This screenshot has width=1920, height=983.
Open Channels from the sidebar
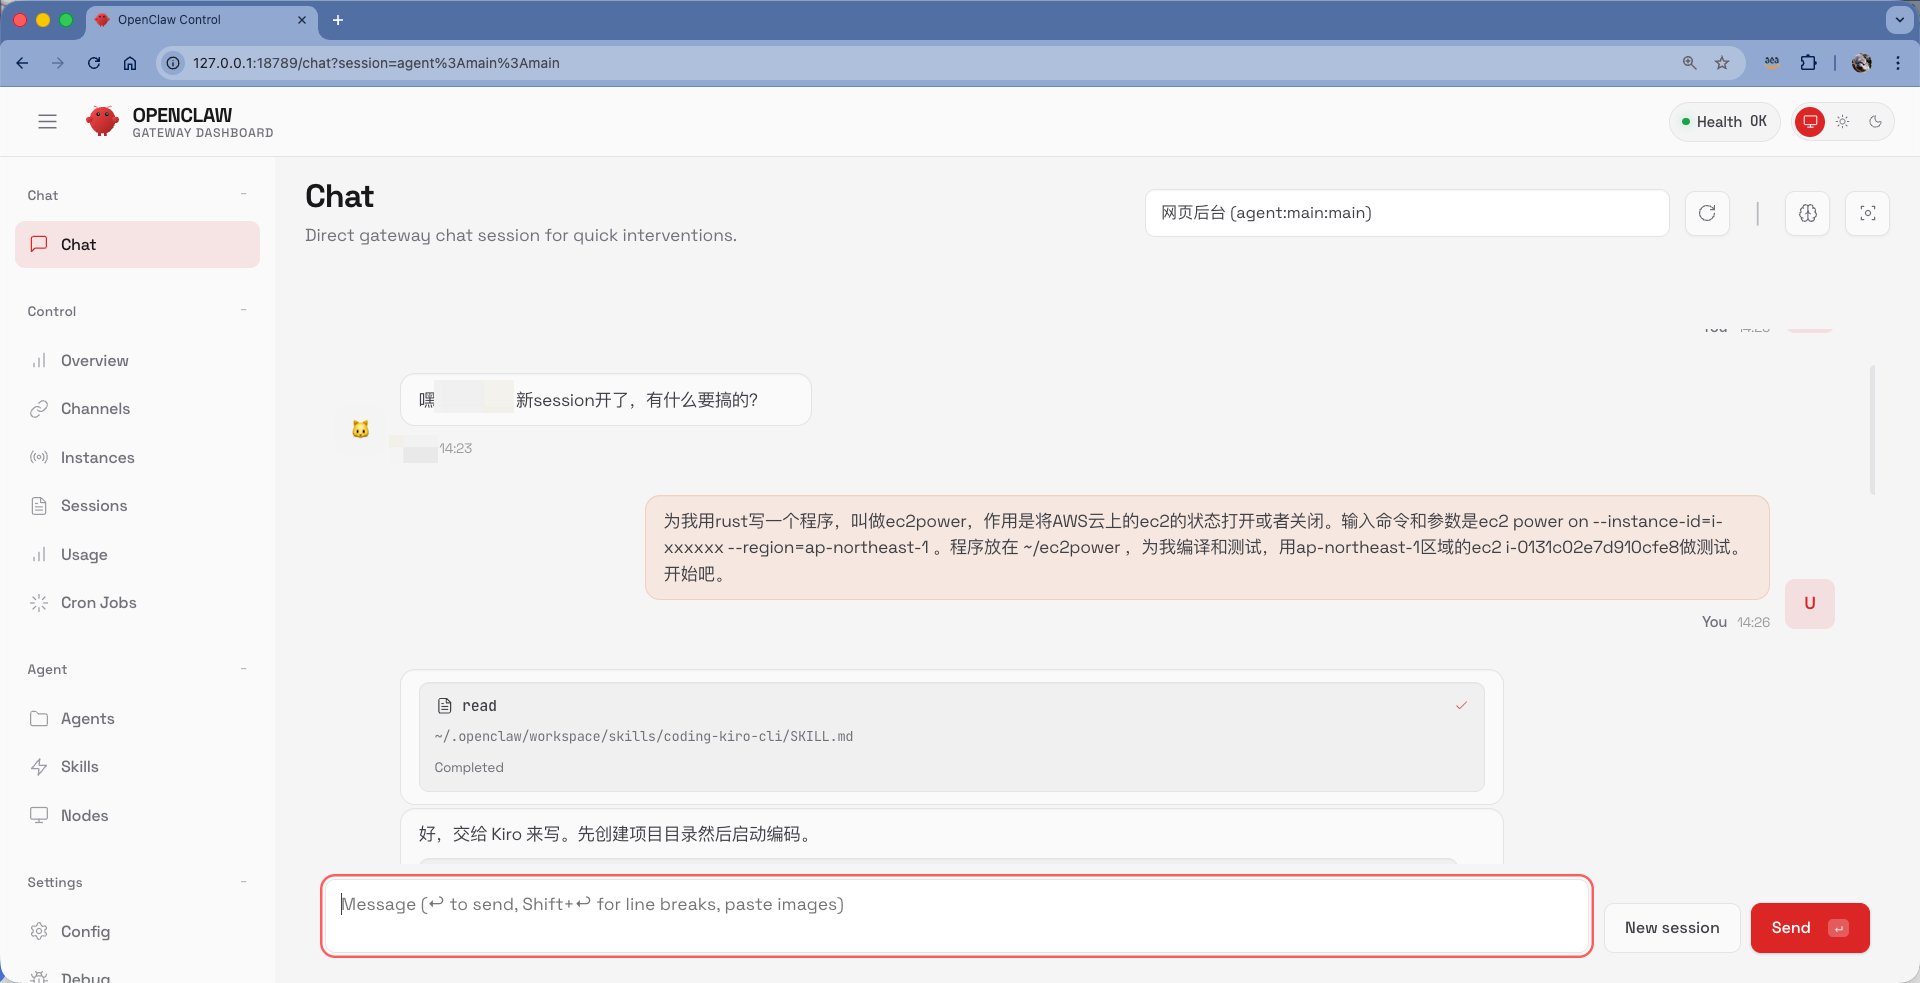point(95,409)
